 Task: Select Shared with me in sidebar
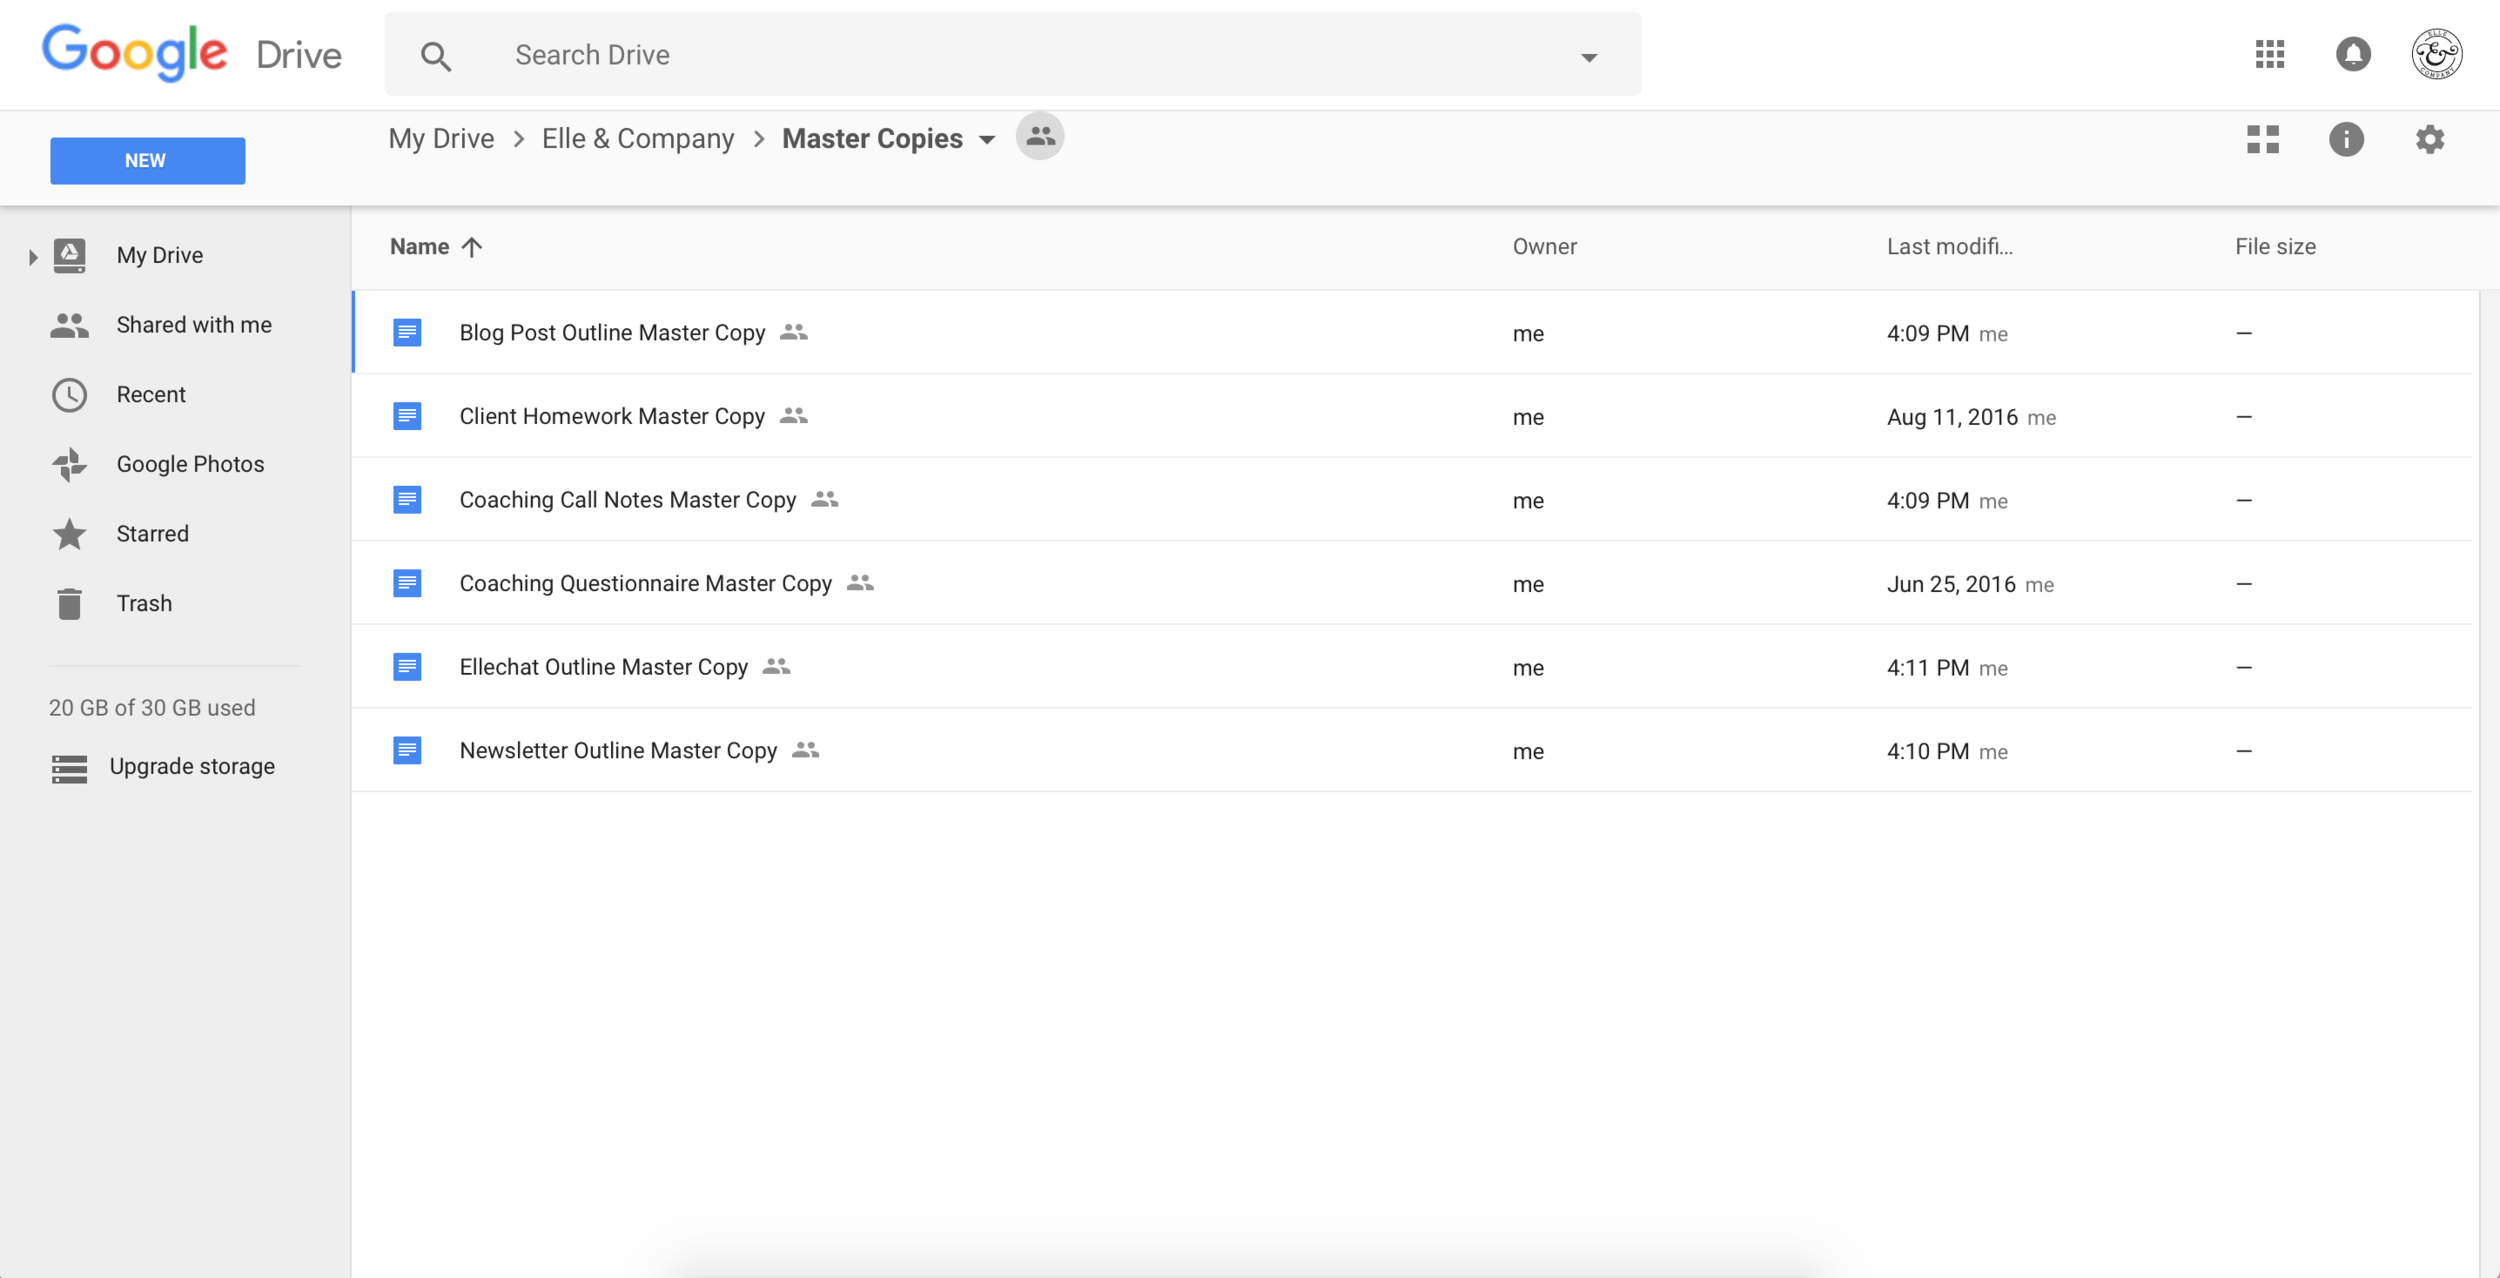click(194, 324)
